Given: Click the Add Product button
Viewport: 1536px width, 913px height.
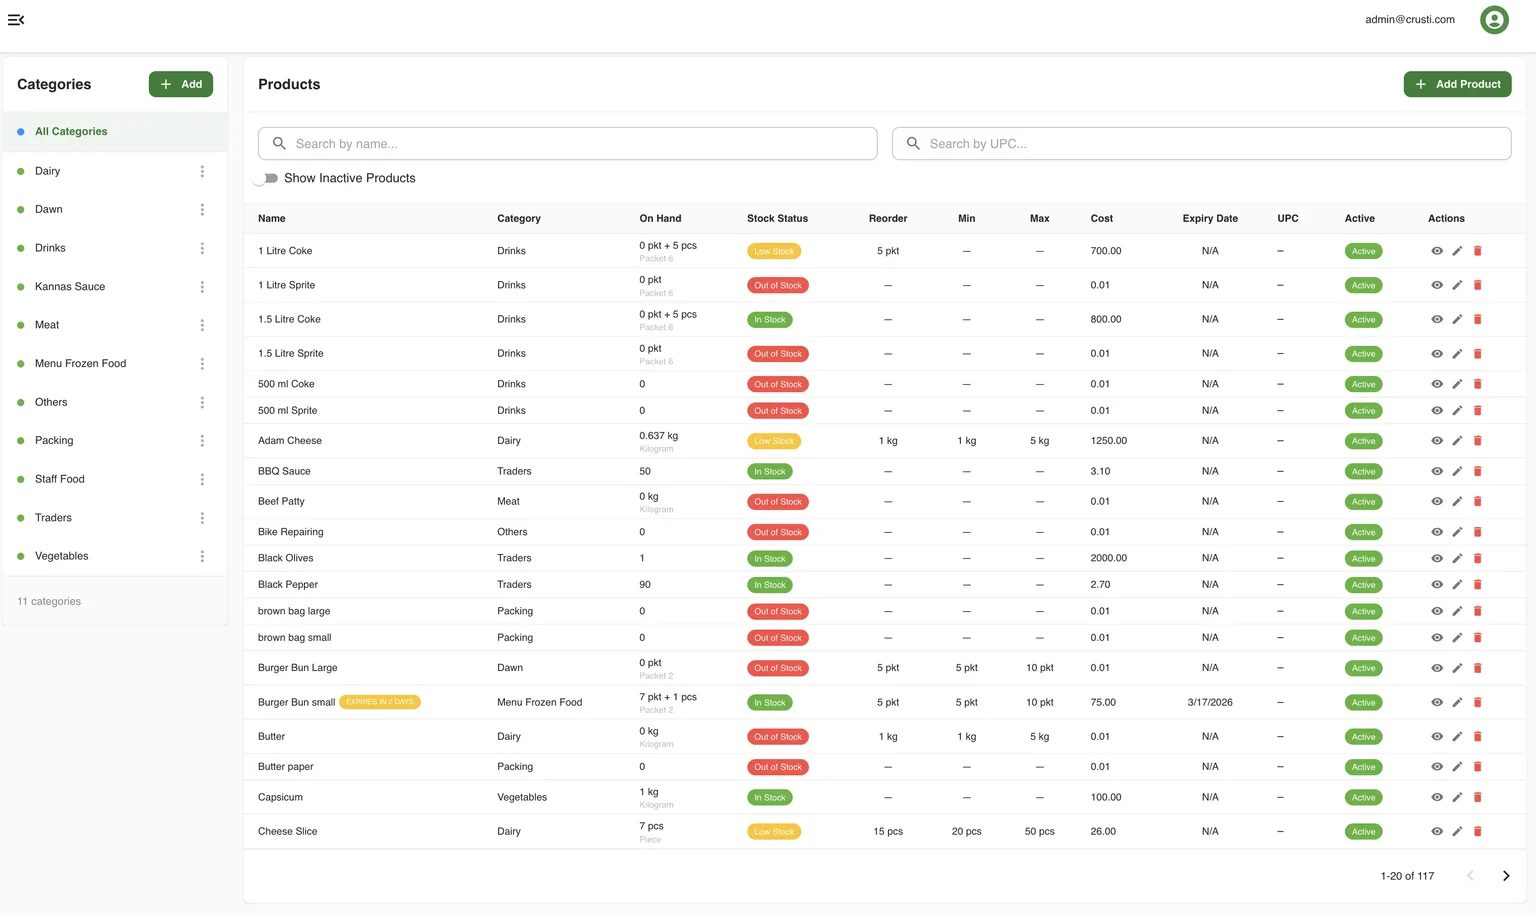Looking at the screenshot, I should point(1457,84).
